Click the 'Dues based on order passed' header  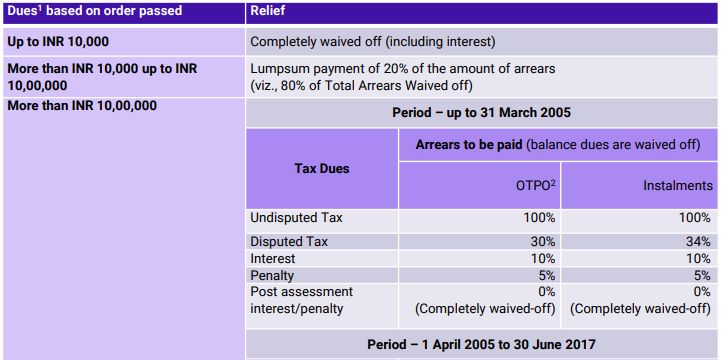tap(95, 11)
